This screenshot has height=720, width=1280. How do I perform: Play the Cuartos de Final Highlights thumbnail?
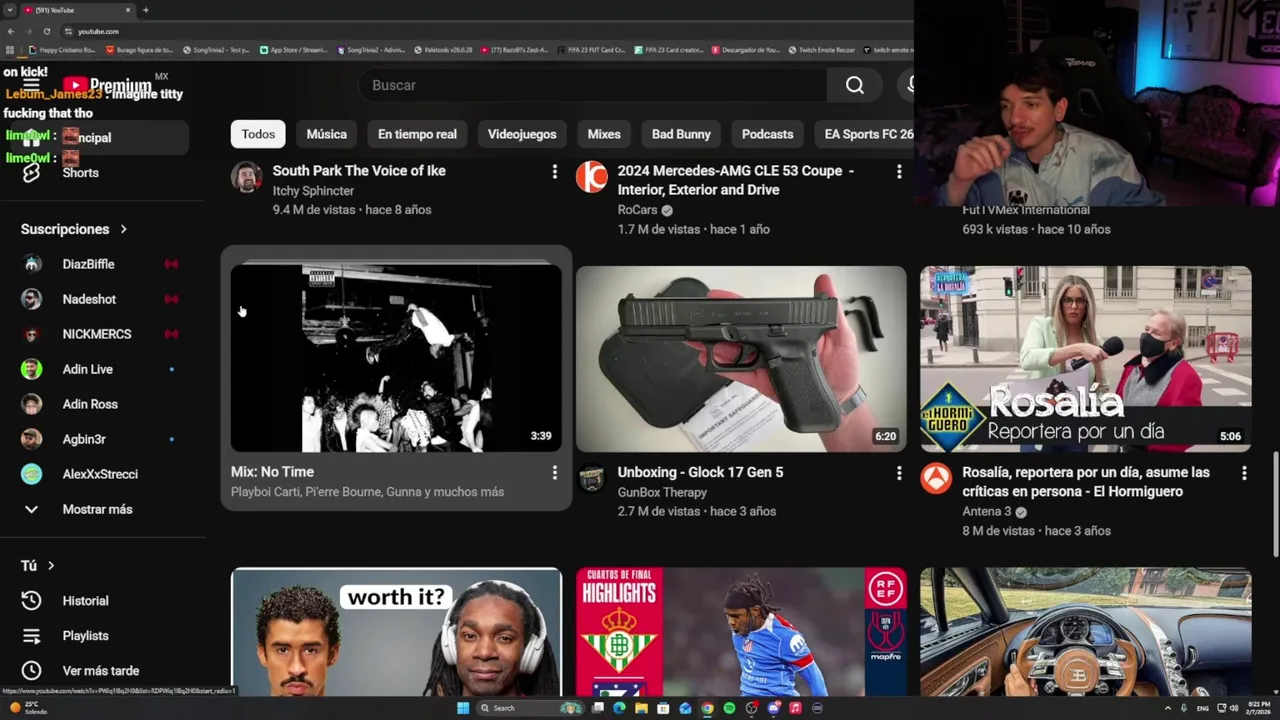pos(741,632)
